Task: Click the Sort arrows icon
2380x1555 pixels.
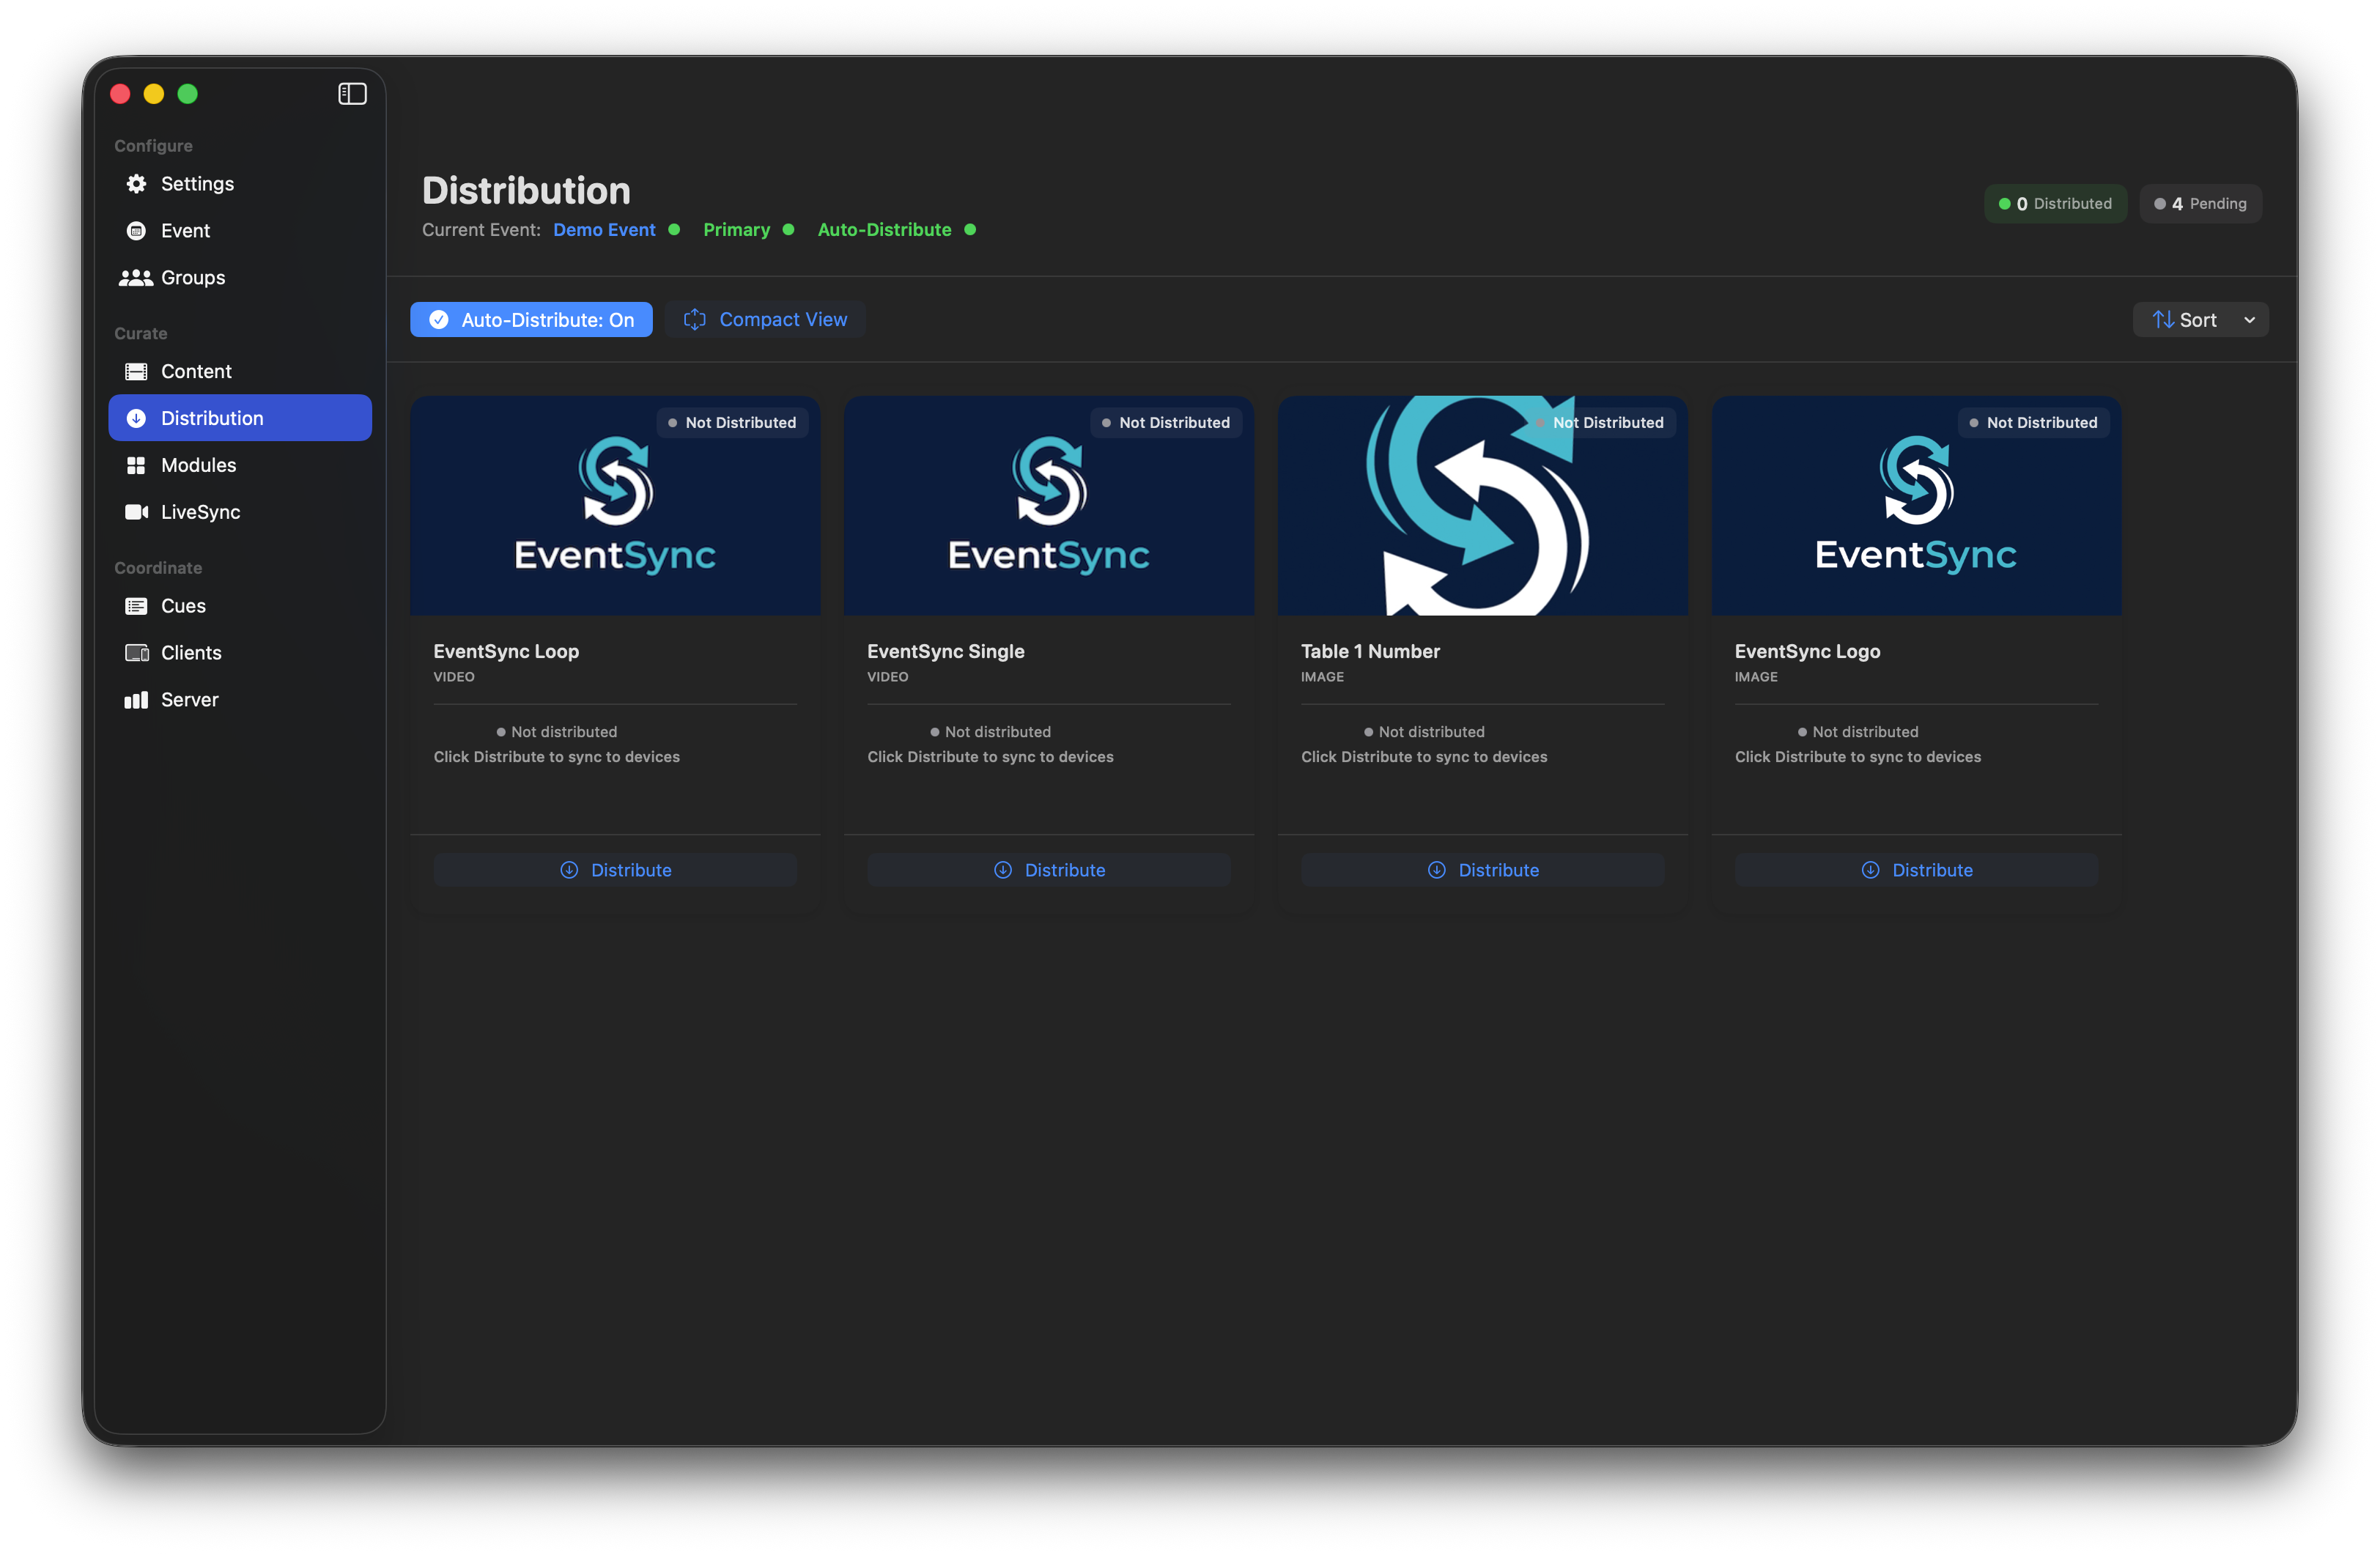Action: click(2163, 320)
